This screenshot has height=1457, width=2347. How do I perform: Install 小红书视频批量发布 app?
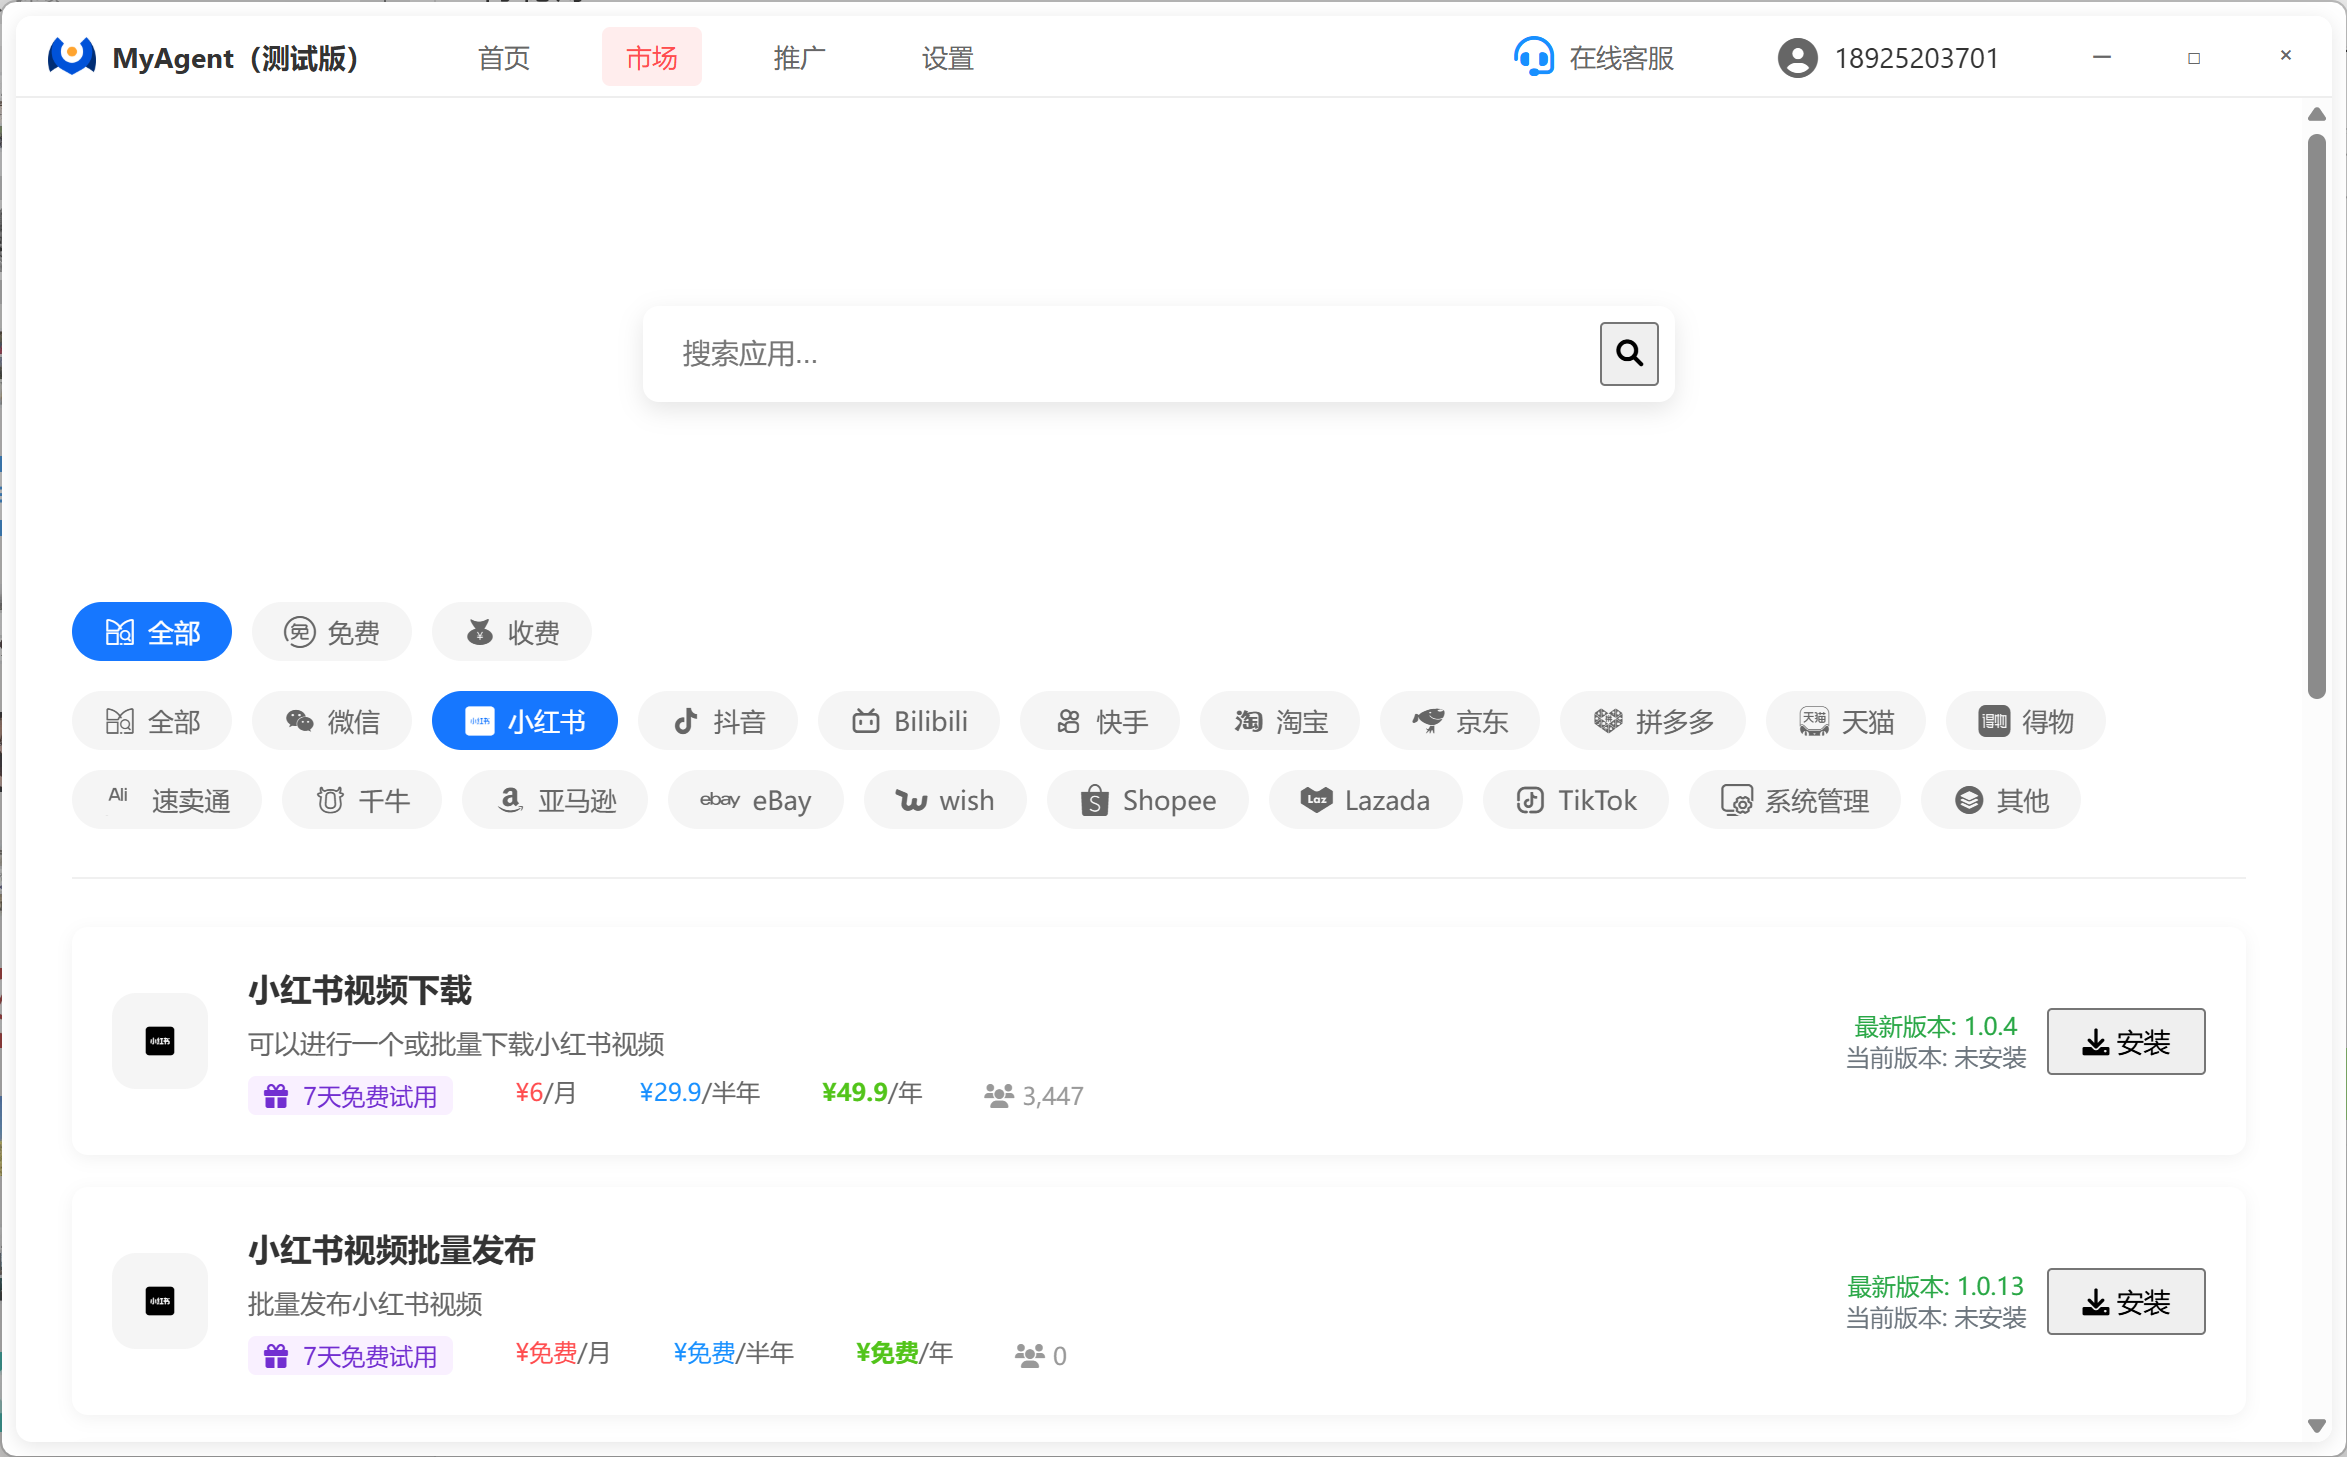click(2125, 1302)
